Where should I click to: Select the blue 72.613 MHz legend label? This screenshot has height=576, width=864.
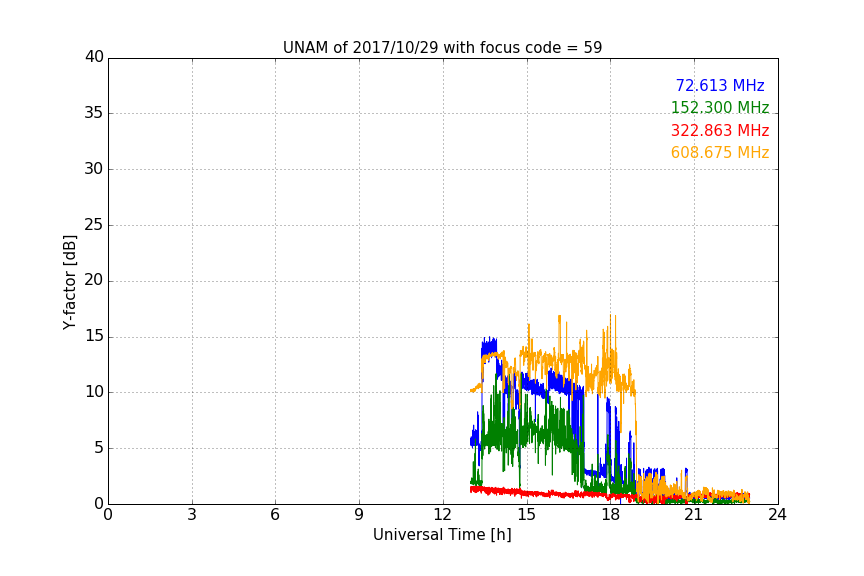[x=720, y=85]
